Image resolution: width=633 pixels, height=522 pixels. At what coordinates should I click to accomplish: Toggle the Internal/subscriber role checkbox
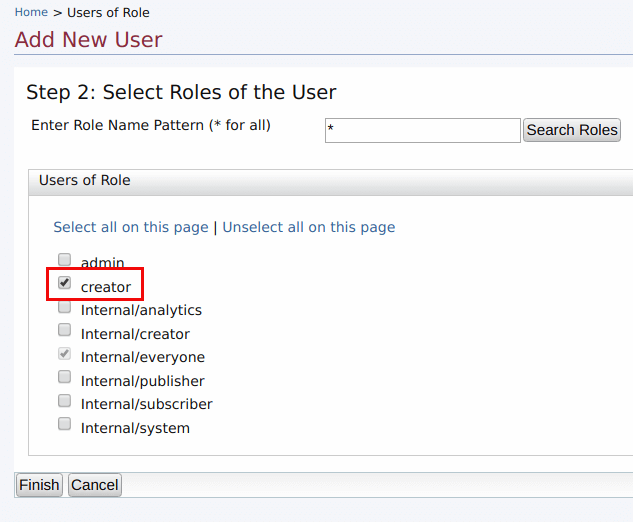click(x=65, y=401)
